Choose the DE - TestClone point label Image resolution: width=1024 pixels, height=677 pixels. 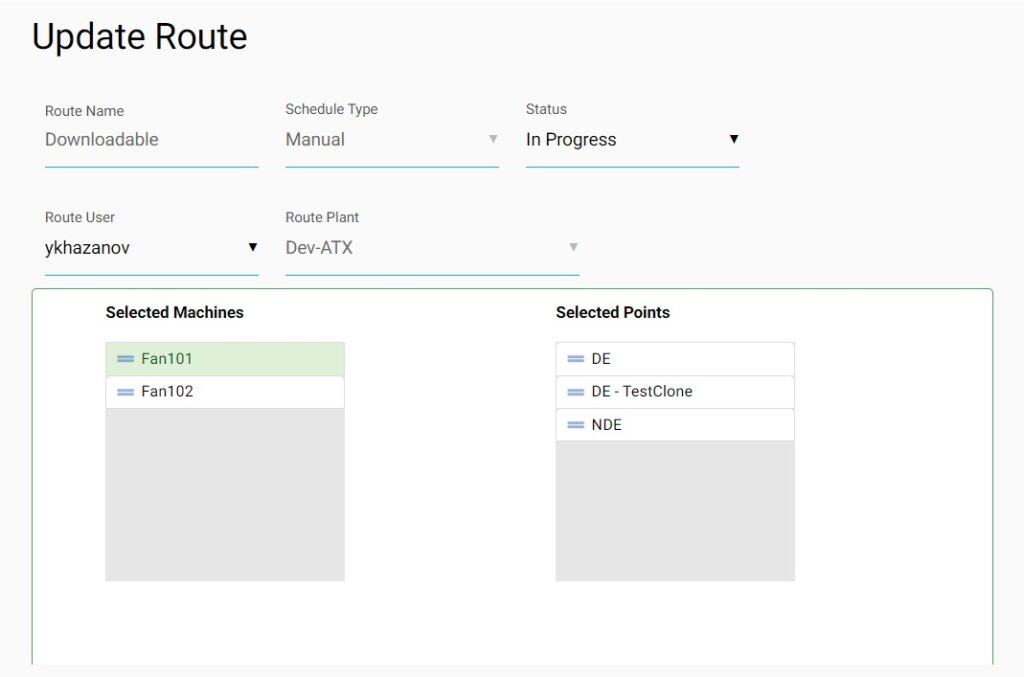point(641,392)
